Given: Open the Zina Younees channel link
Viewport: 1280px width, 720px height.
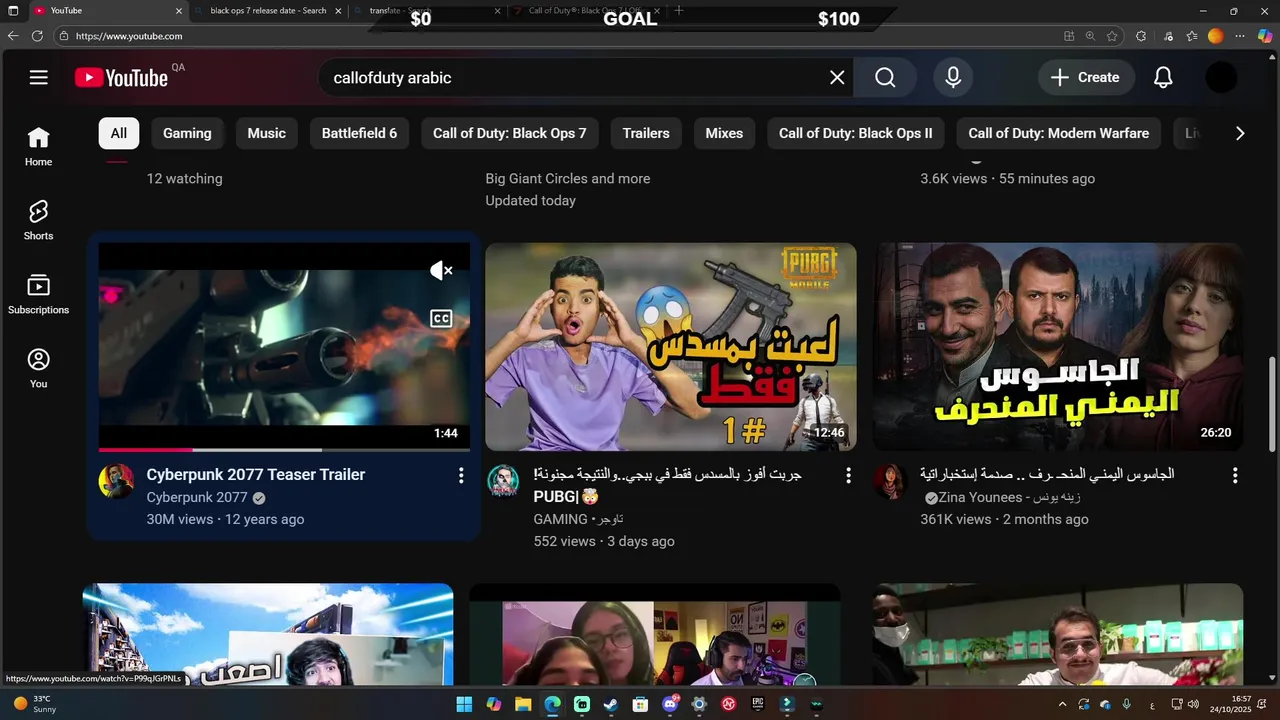Looking at the screenshot, I should click(1008, 497).
